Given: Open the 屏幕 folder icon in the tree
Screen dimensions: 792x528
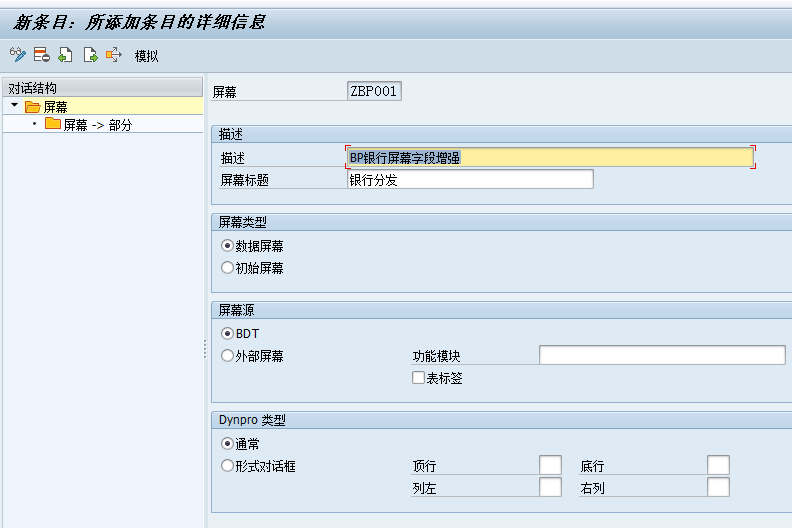Looking at the screenshot, I should pos(32,107).
